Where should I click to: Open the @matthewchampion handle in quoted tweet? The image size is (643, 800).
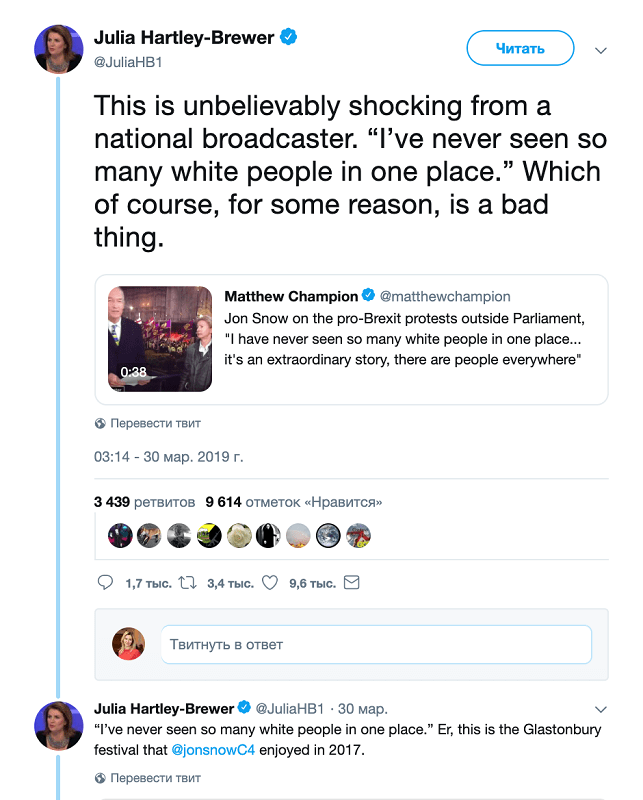pyautogui.click(x=445, y=296)
